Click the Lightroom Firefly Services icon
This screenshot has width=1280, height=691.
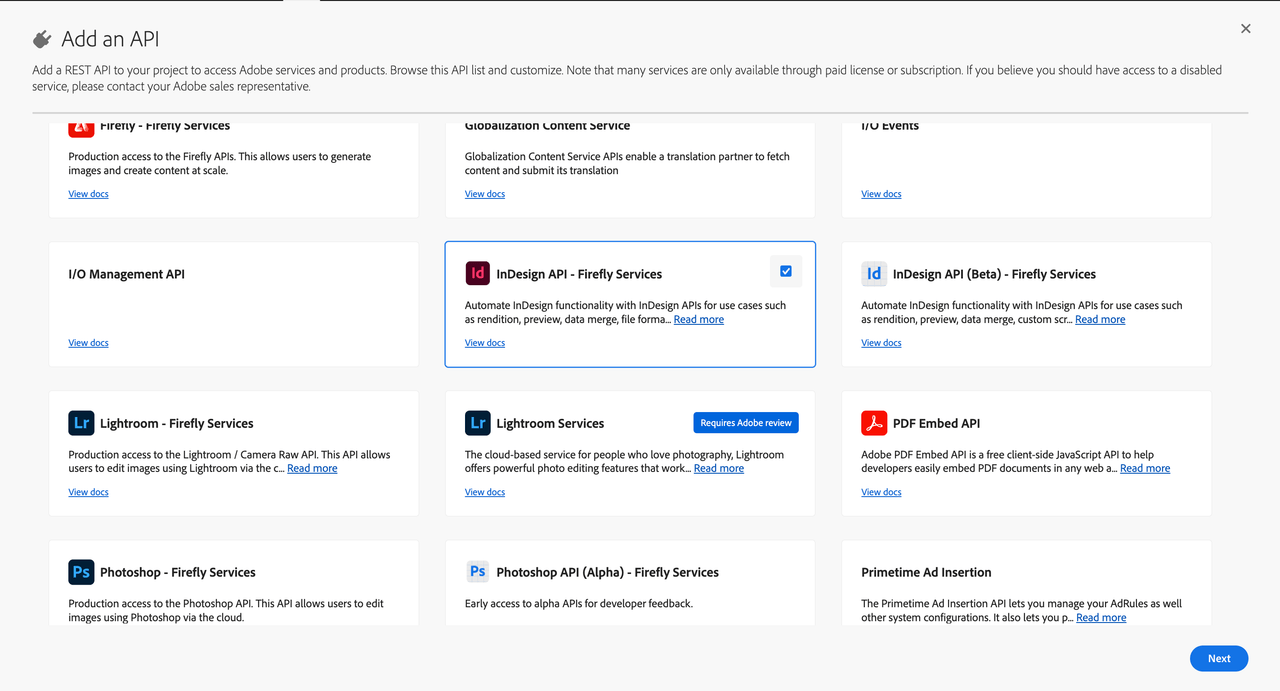tap(81, 423)
